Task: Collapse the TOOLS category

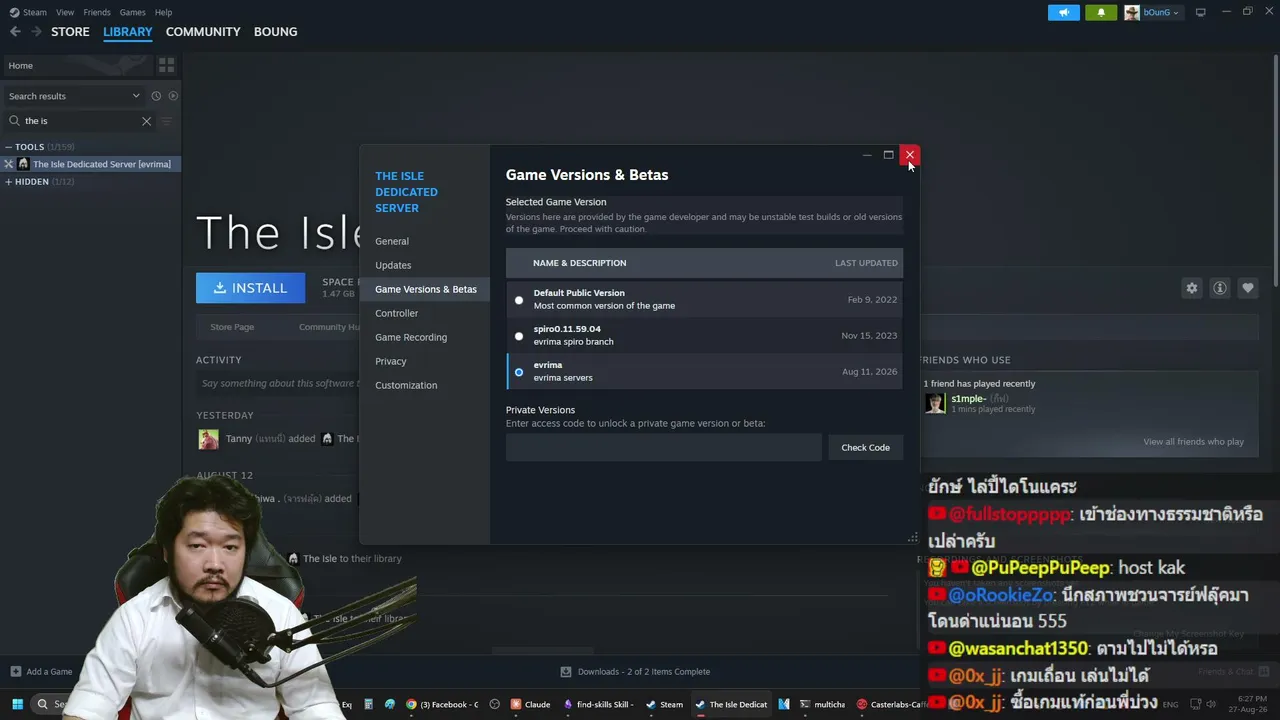Action: click(x=8, y=147)
